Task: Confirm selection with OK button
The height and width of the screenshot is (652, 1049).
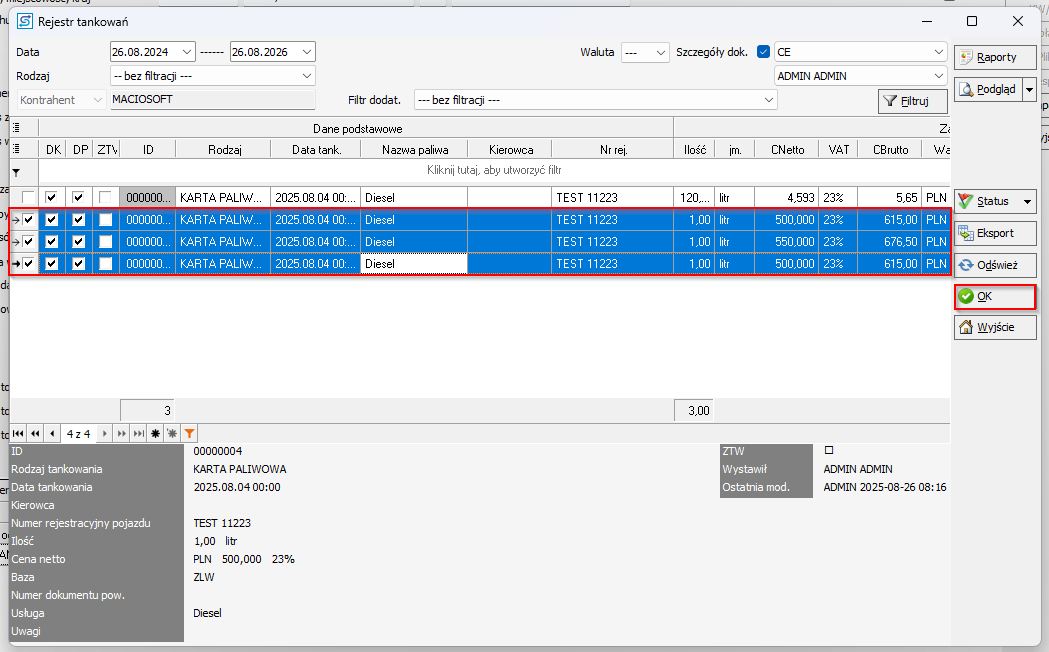Action: 995,297
